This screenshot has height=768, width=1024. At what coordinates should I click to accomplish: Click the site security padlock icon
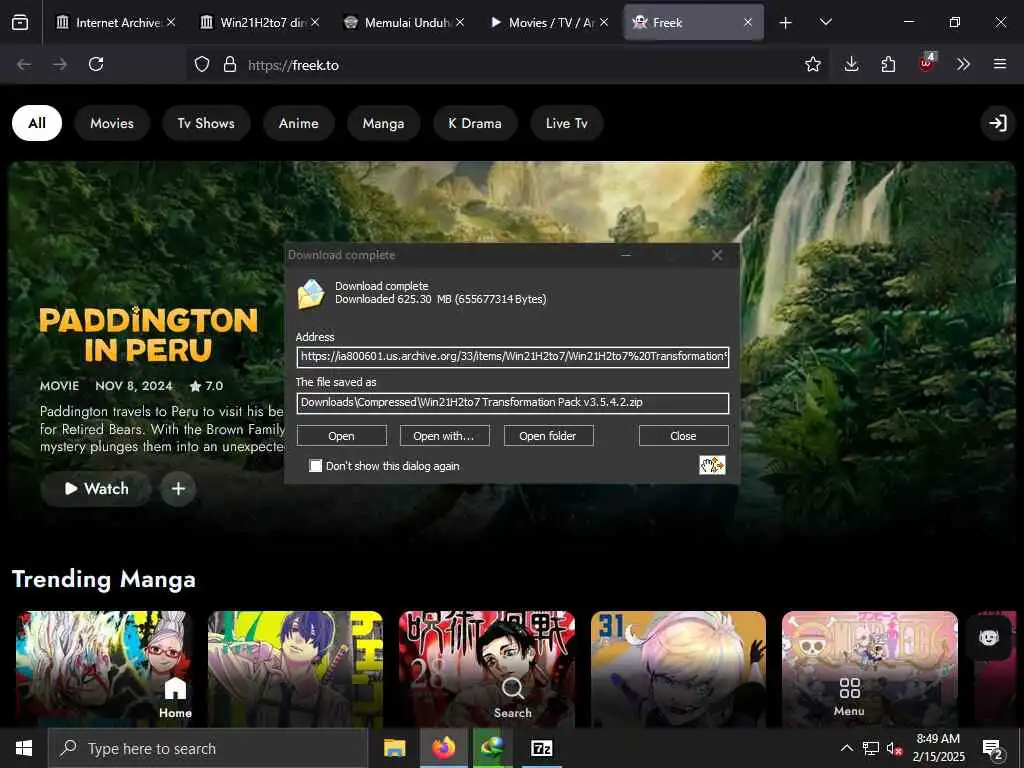(x=229, y=64)
